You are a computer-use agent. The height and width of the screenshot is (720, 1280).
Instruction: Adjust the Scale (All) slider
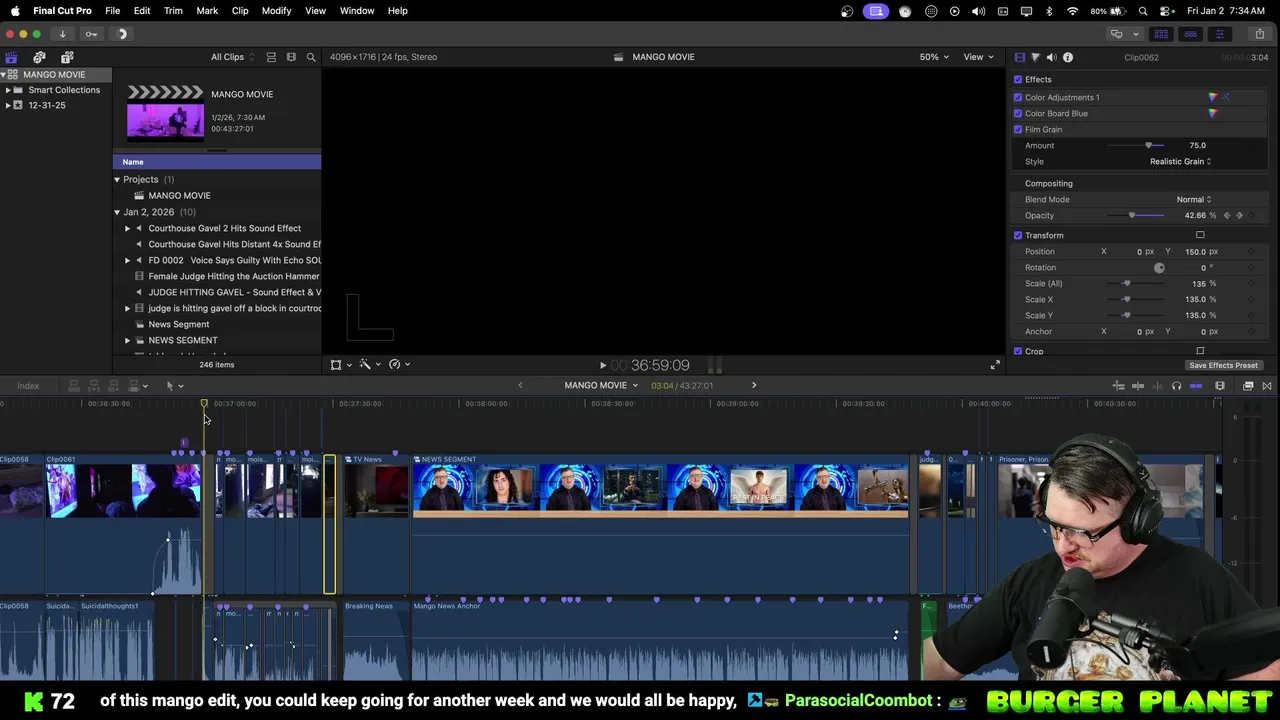1126,284
